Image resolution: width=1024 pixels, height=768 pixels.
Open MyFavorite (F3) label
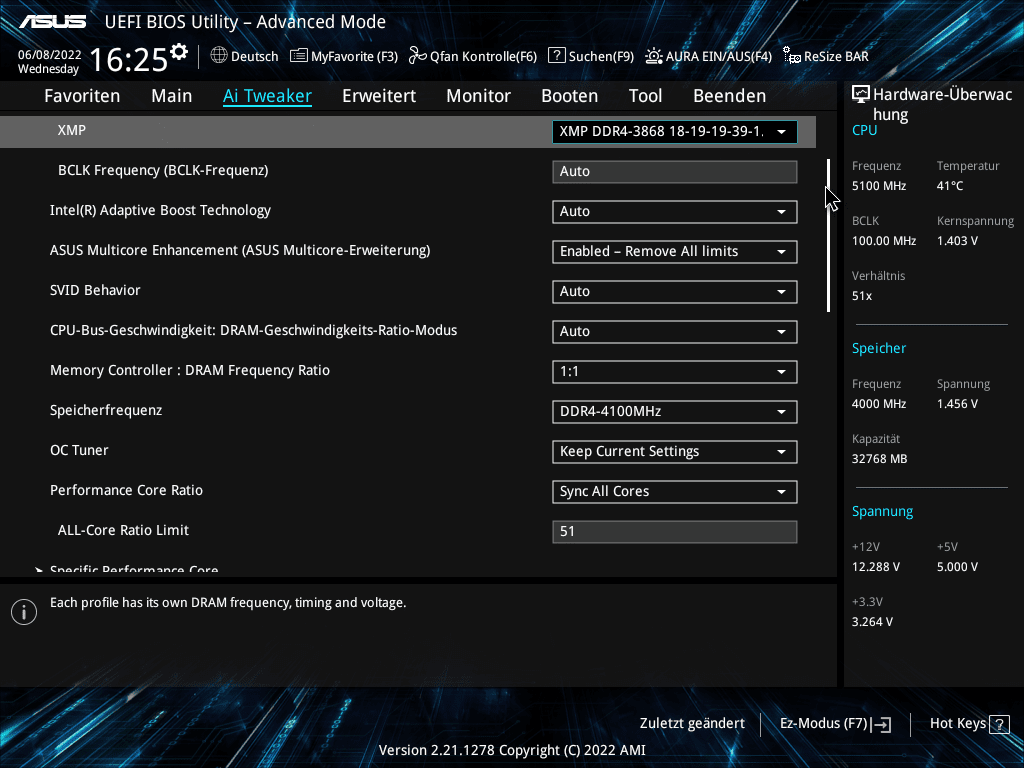pos(355,57)
